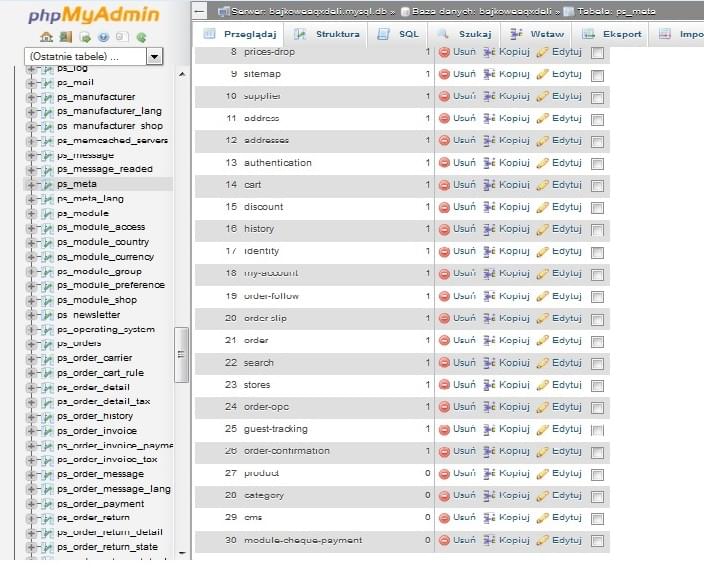Check the box for the cms row

coord(597,519)
